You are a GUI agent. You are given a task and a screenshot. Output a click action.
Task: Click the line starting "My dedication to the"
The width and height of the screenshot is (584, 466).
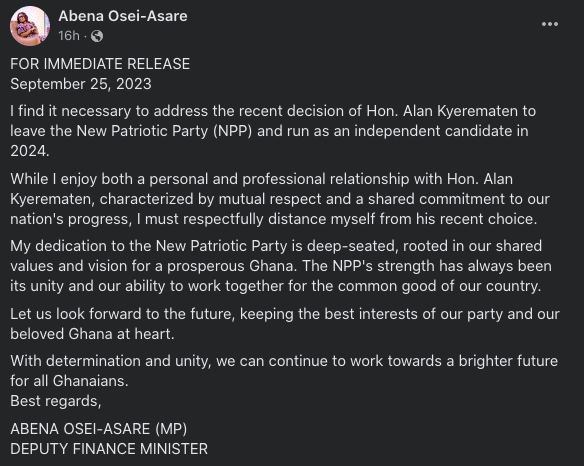(276, 246)
